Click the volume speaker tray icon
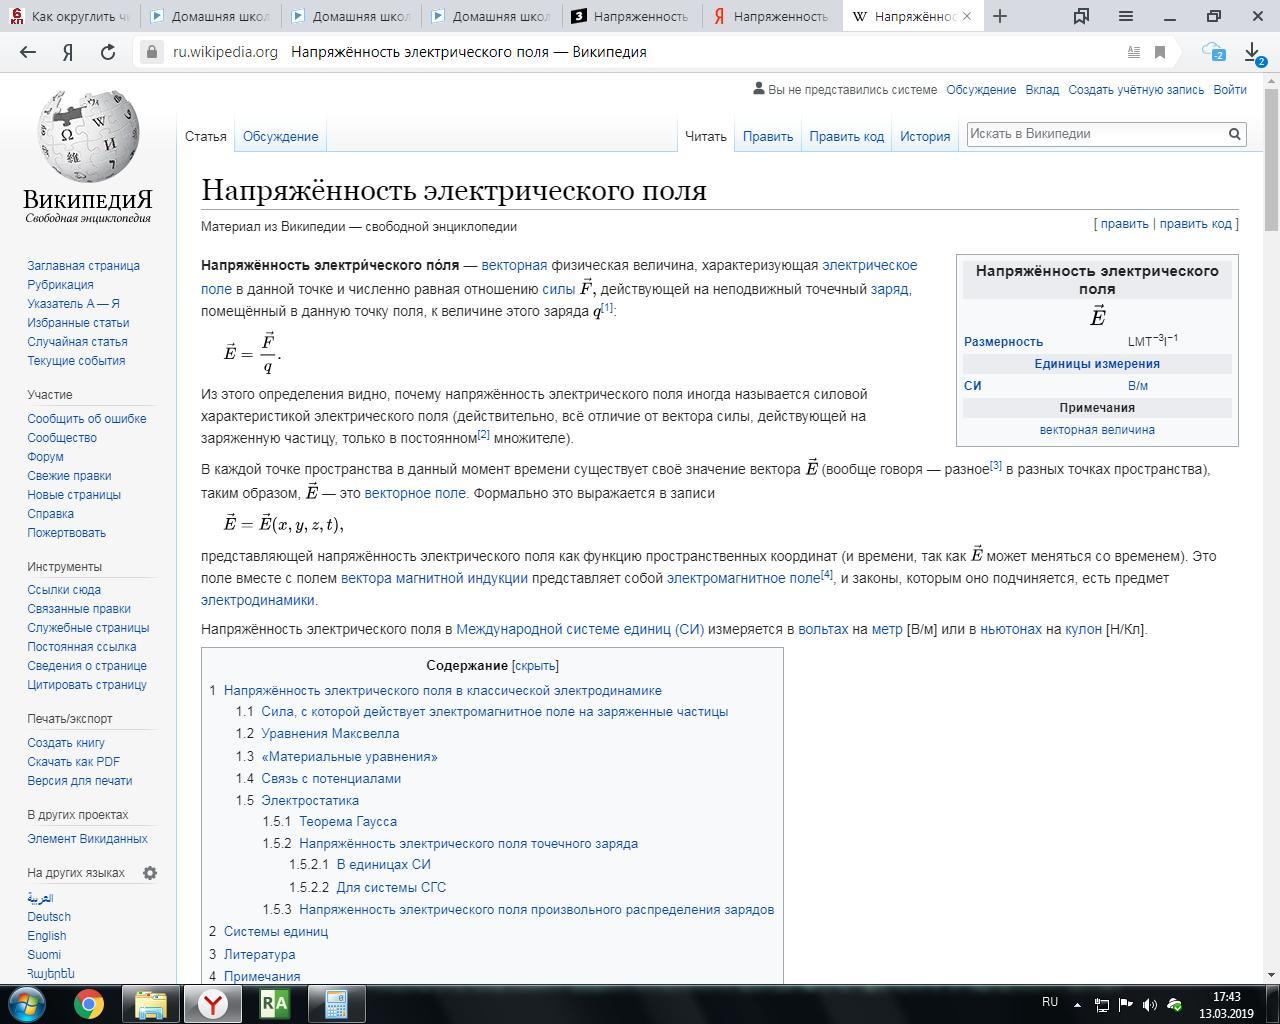 1150,1005
